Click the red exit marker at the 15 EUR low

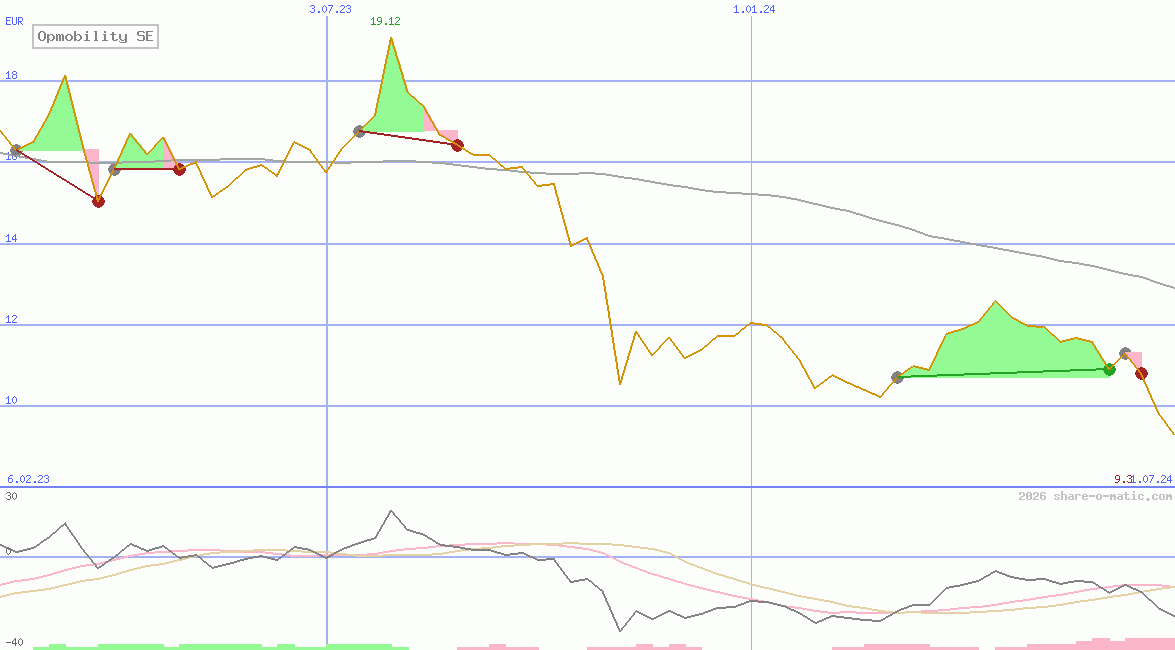pyautogui.click(x=98, y=201)
